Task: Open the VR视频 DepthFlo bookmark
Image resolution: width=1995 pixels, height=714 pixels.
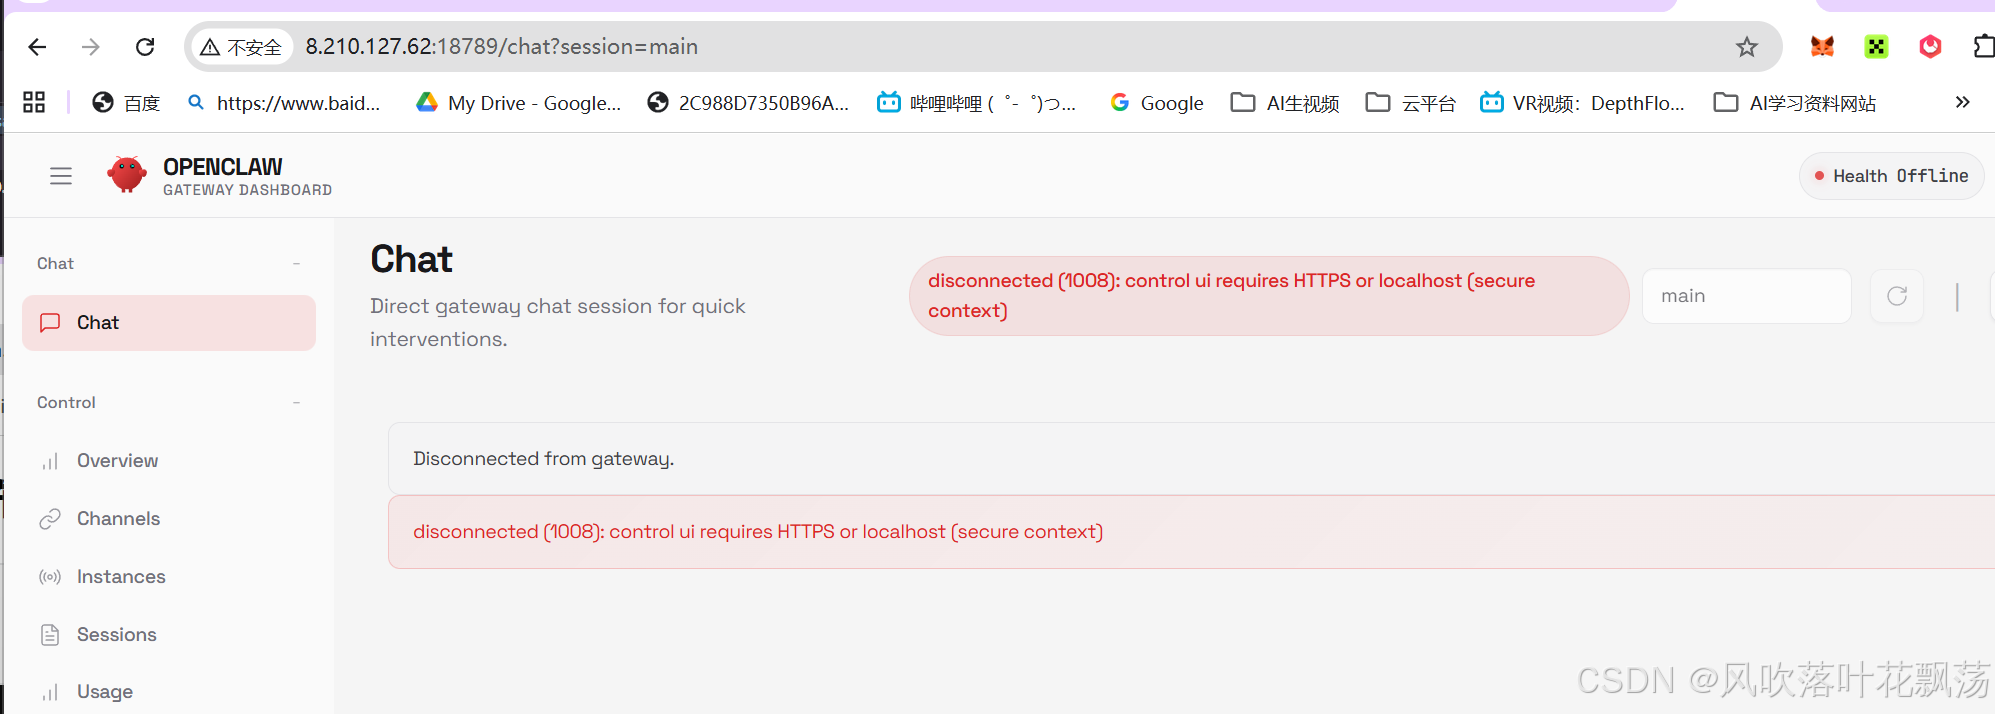Action: (1583, 103)
